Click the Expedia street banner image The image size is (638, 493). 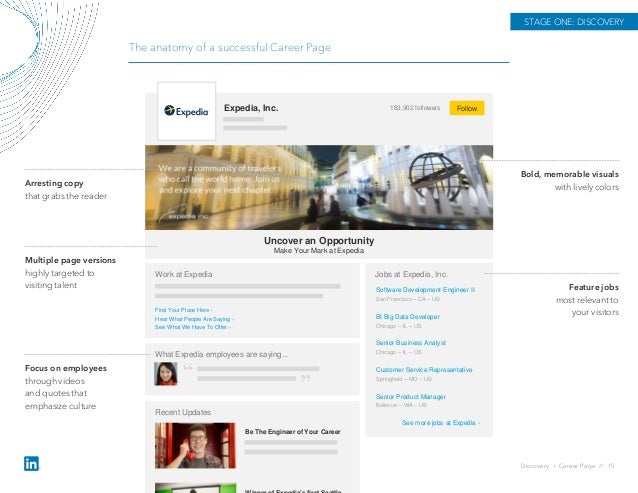click(319, 188)
